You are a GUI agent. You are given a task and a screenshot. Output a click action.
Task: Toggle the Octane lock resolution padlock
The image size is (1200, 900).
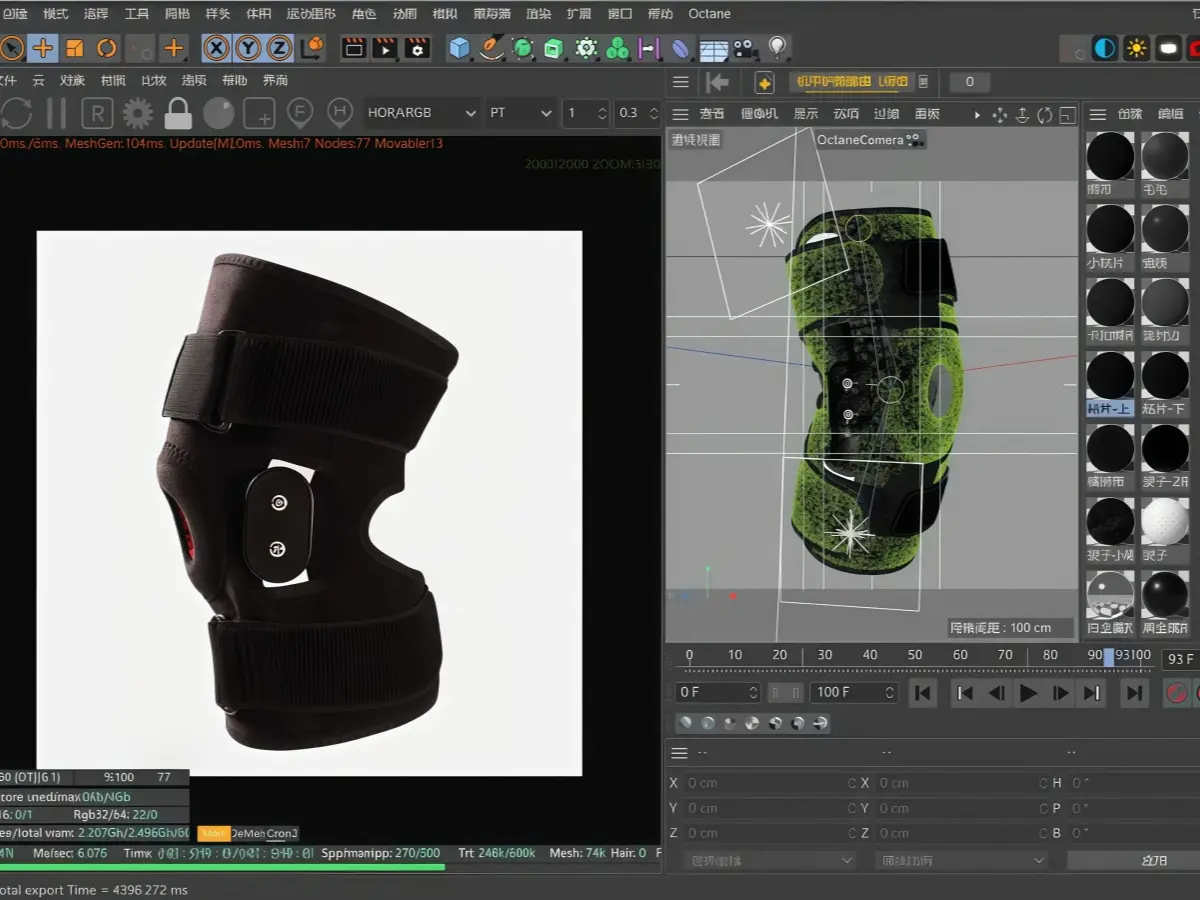click(178, 114)
